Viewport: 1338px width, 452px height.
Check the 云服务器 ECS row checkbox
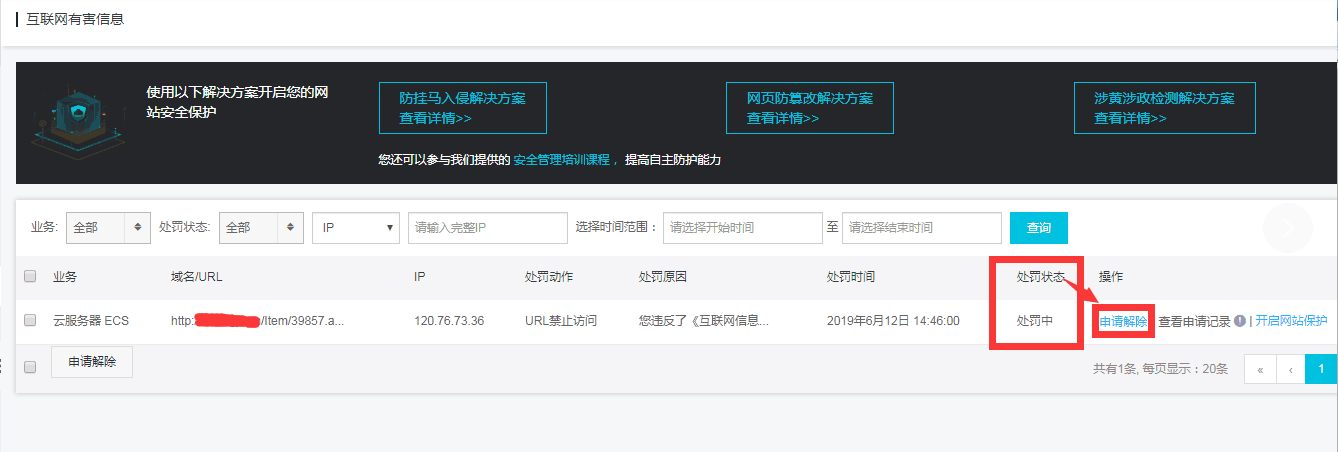[30, 321]
